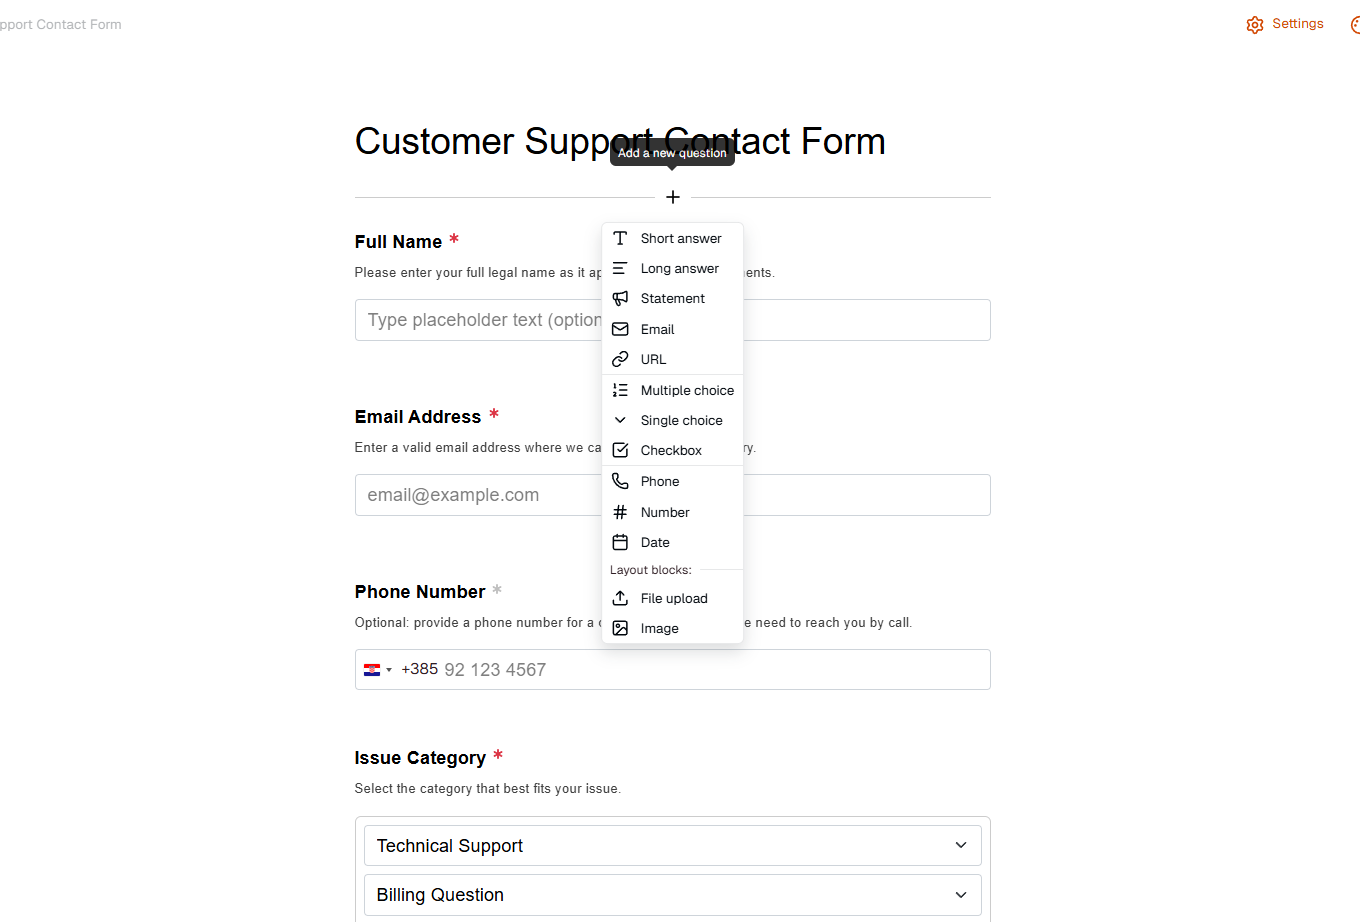Open the Settings gear icon

coord(1255,24)
